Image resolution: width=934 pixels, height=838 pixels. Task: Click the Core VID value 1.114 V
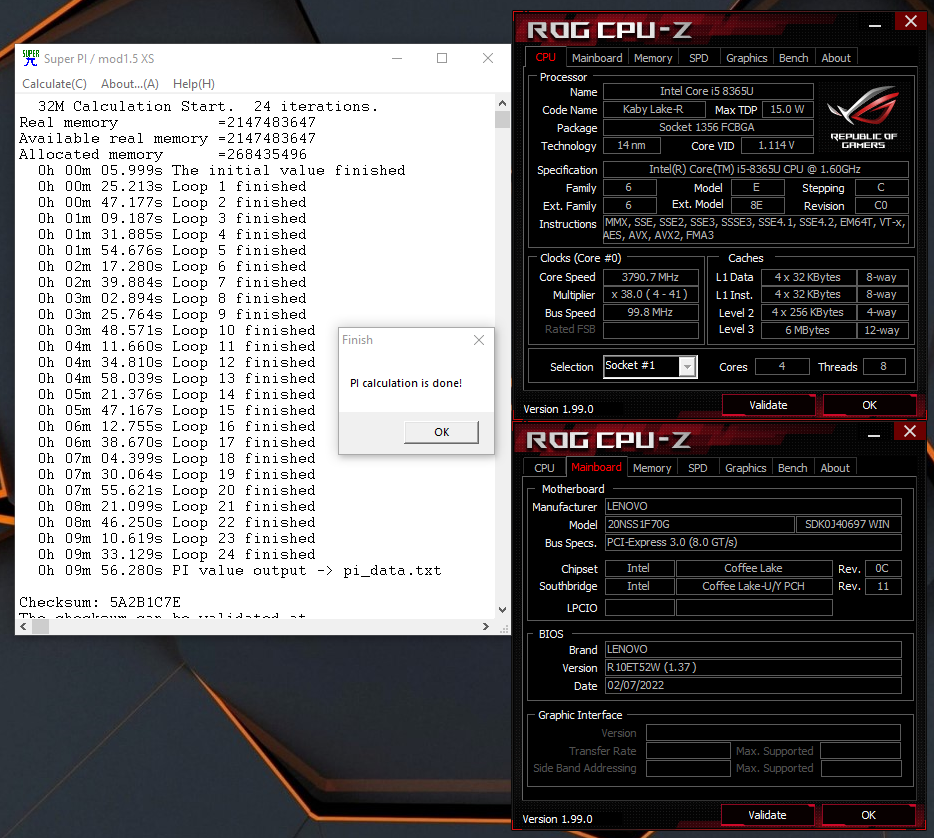pos(776,145)
